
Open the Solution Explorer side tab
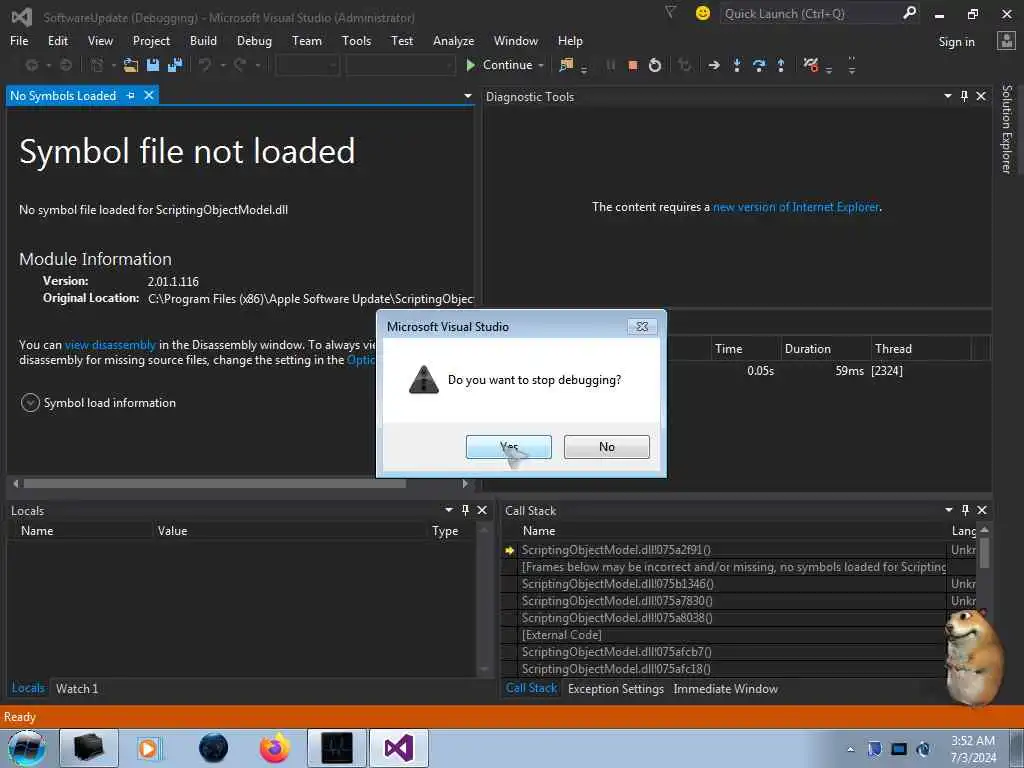(x=1006, y=129)
